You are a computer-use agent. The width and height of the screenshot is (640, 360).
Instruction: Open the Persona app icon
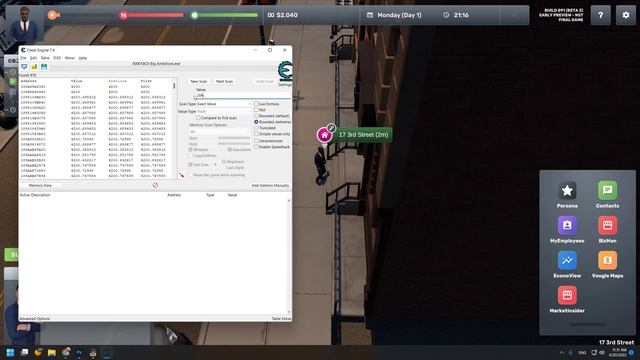tap(567, 191)
